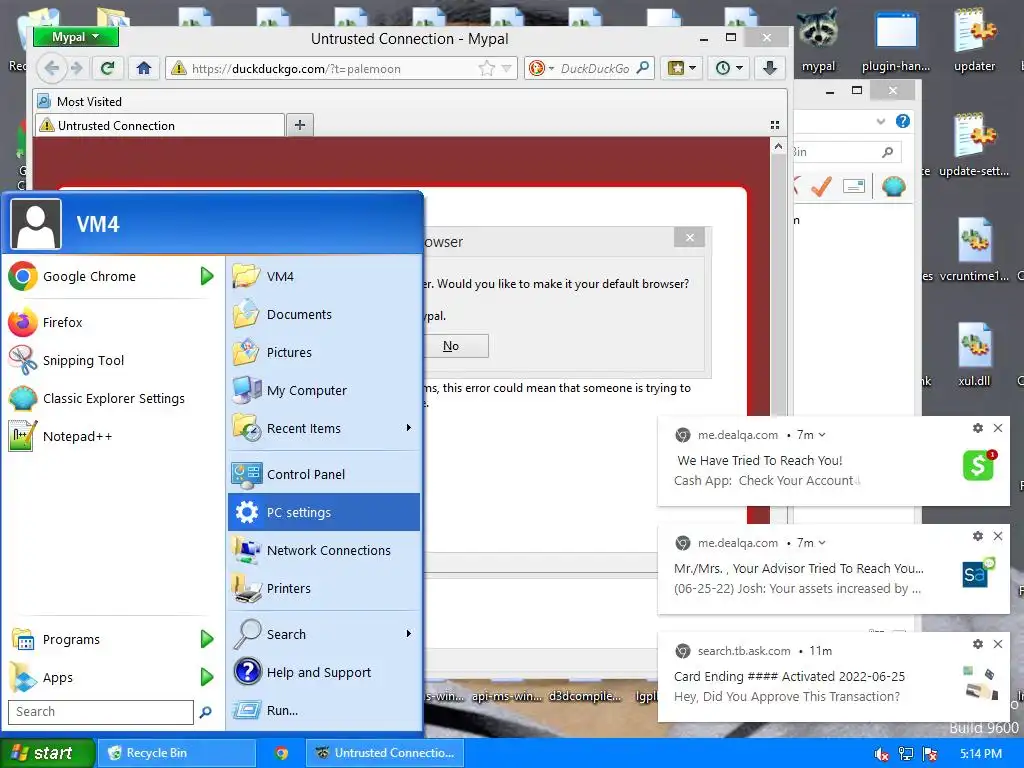Open Pictures from the start menu
Viewport: 1024px width, 768px height.
click(324, 353)
